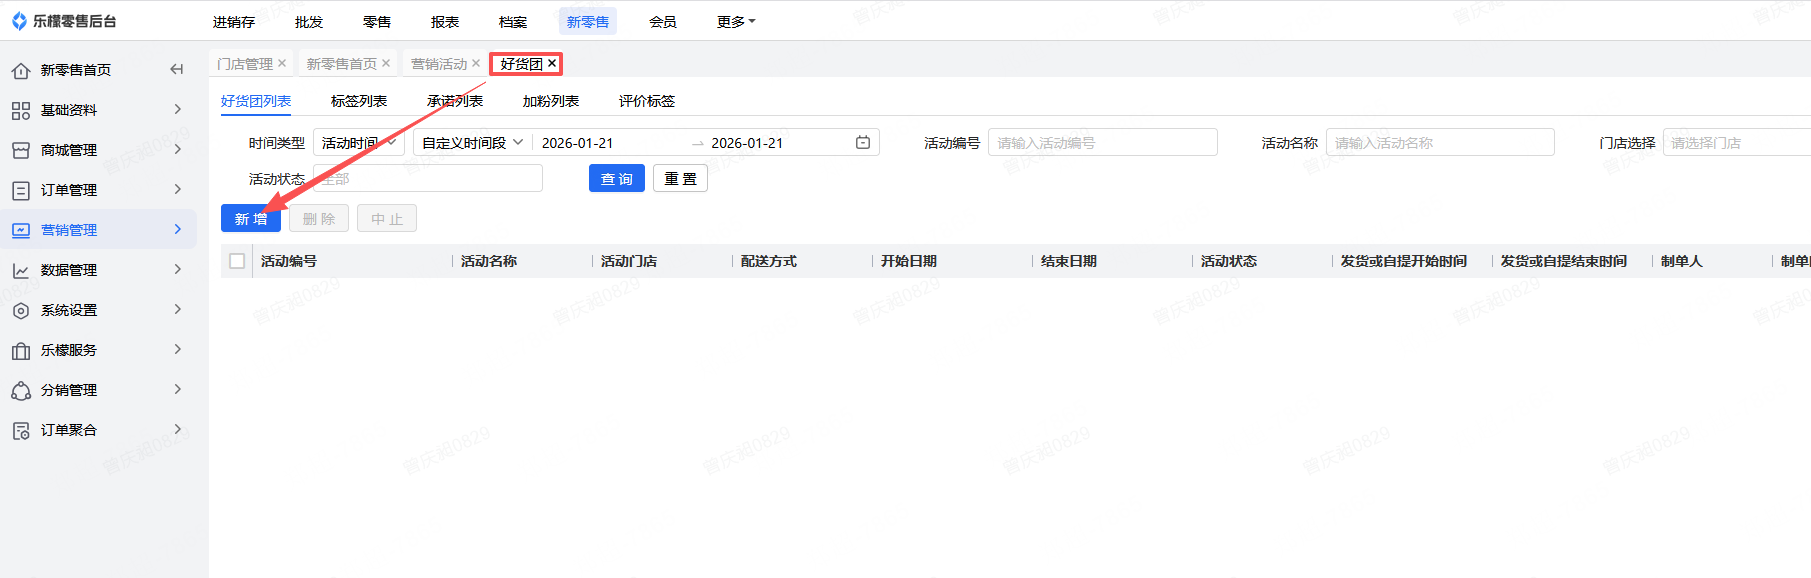The width and height of the screenshot is (1811, 578).
Task: Click the 乐檬零售后台 logo icon
Action: point(19,21)
